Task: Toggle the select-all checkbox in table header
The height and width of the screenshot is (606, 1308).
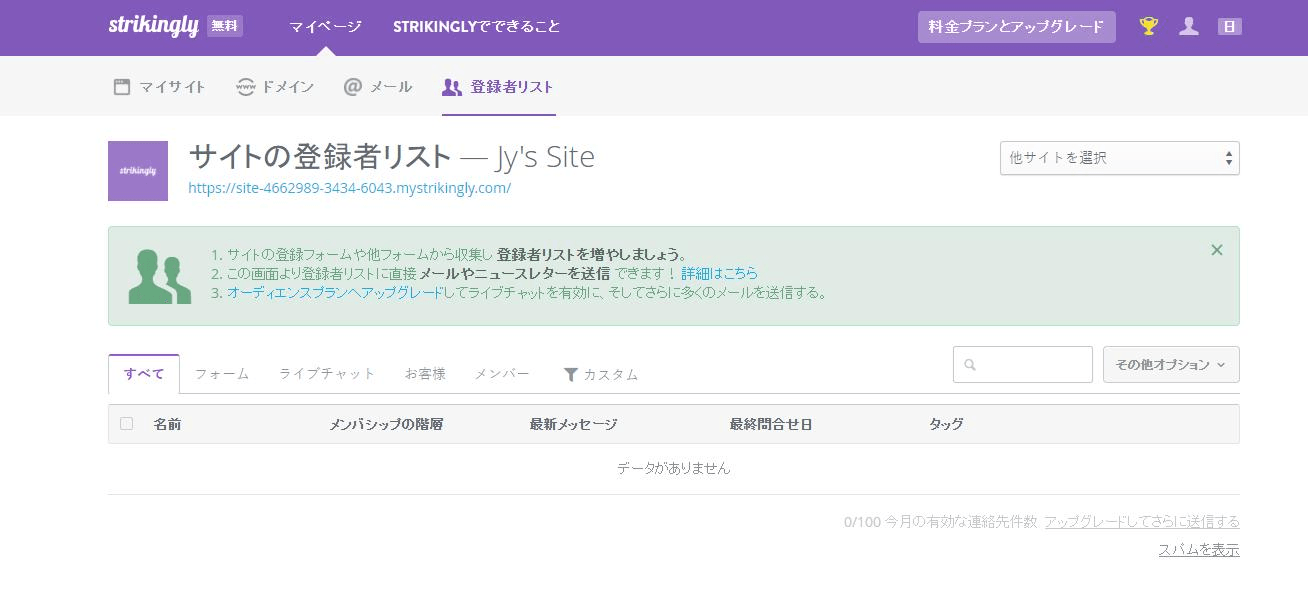Action: pos(126,423)
